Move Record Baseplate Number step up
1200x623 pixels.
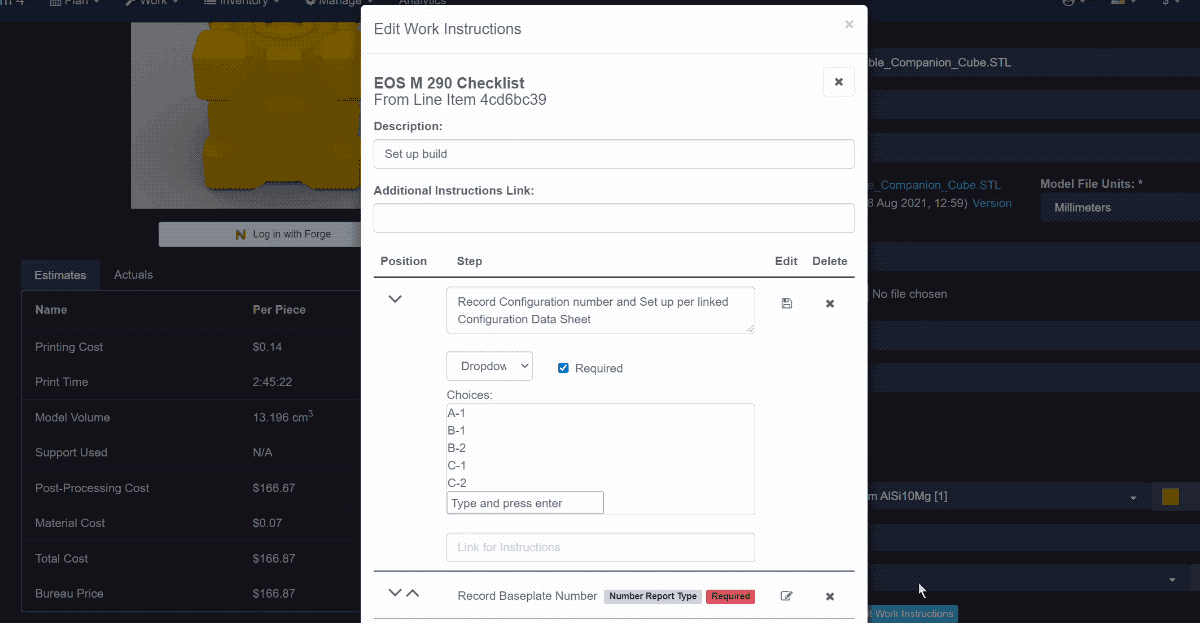coord(413,593)
